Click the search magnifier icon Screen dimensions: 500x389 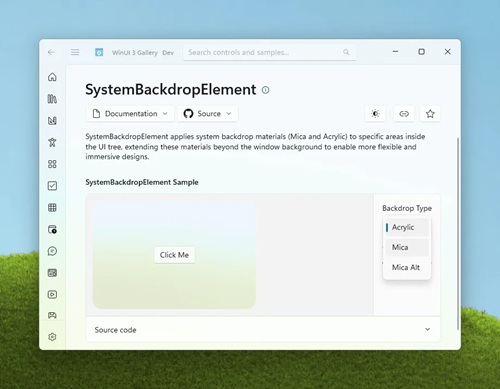pos(346,52)
